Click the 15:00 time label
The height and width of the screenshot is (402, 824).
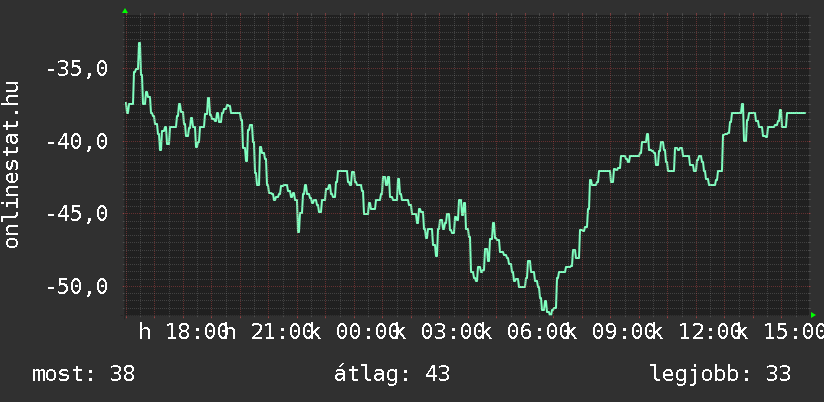[791, 332]
